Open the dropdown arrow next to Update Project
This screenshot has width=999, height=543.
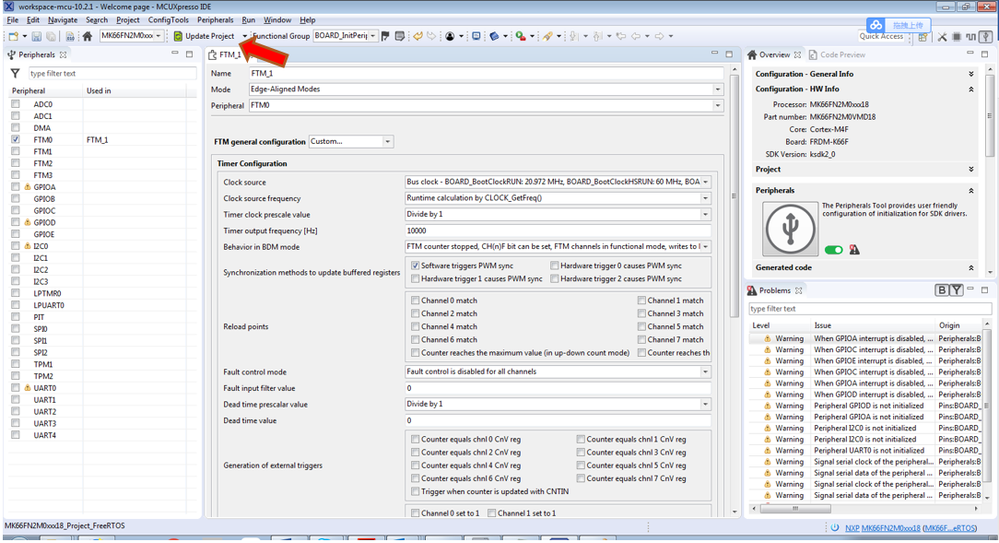(x=245, y=36)
